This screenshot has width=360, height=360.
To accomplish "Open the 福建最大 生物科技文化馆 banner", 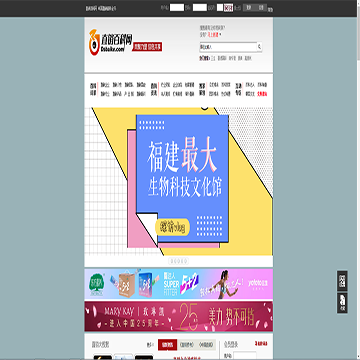I will coord(179,182).
